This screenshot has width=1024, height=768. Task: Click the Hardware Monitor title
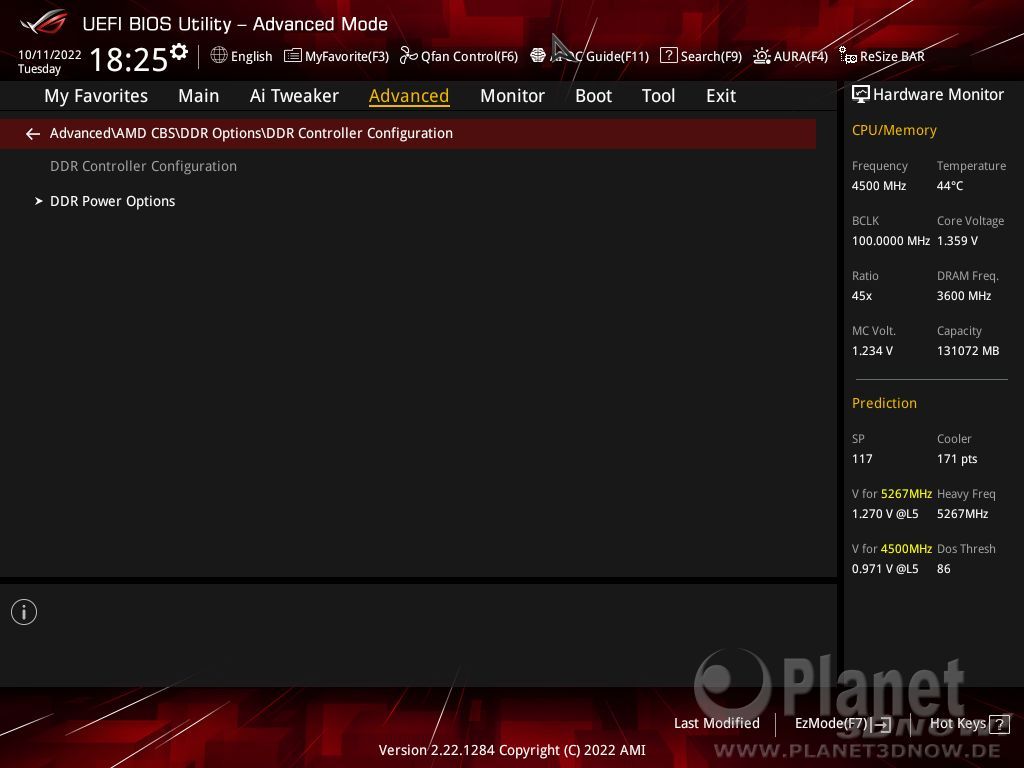point(938,95)
